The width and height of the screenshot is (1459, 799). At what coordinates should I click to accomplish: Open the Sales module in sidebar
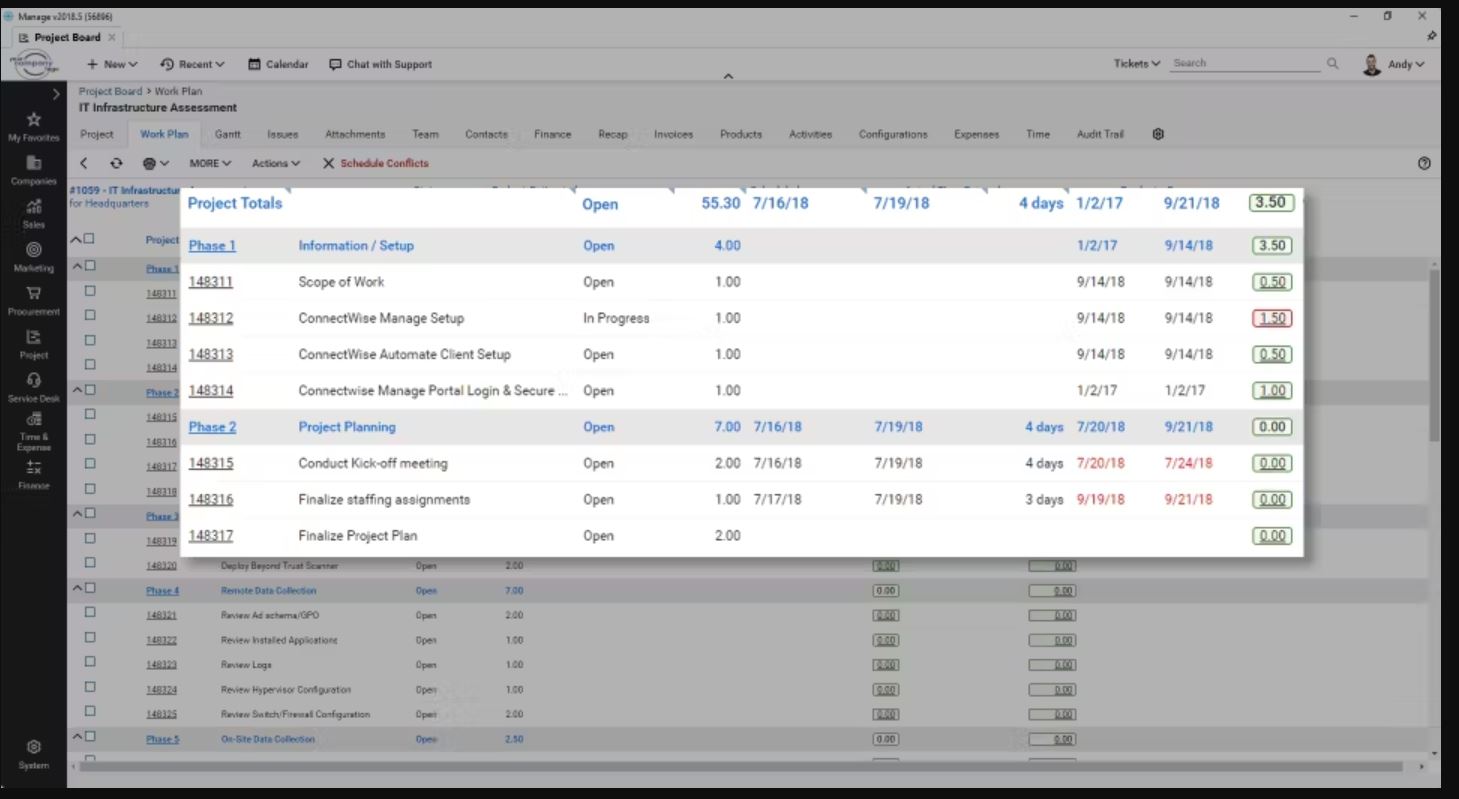click(x=33, y=213)
